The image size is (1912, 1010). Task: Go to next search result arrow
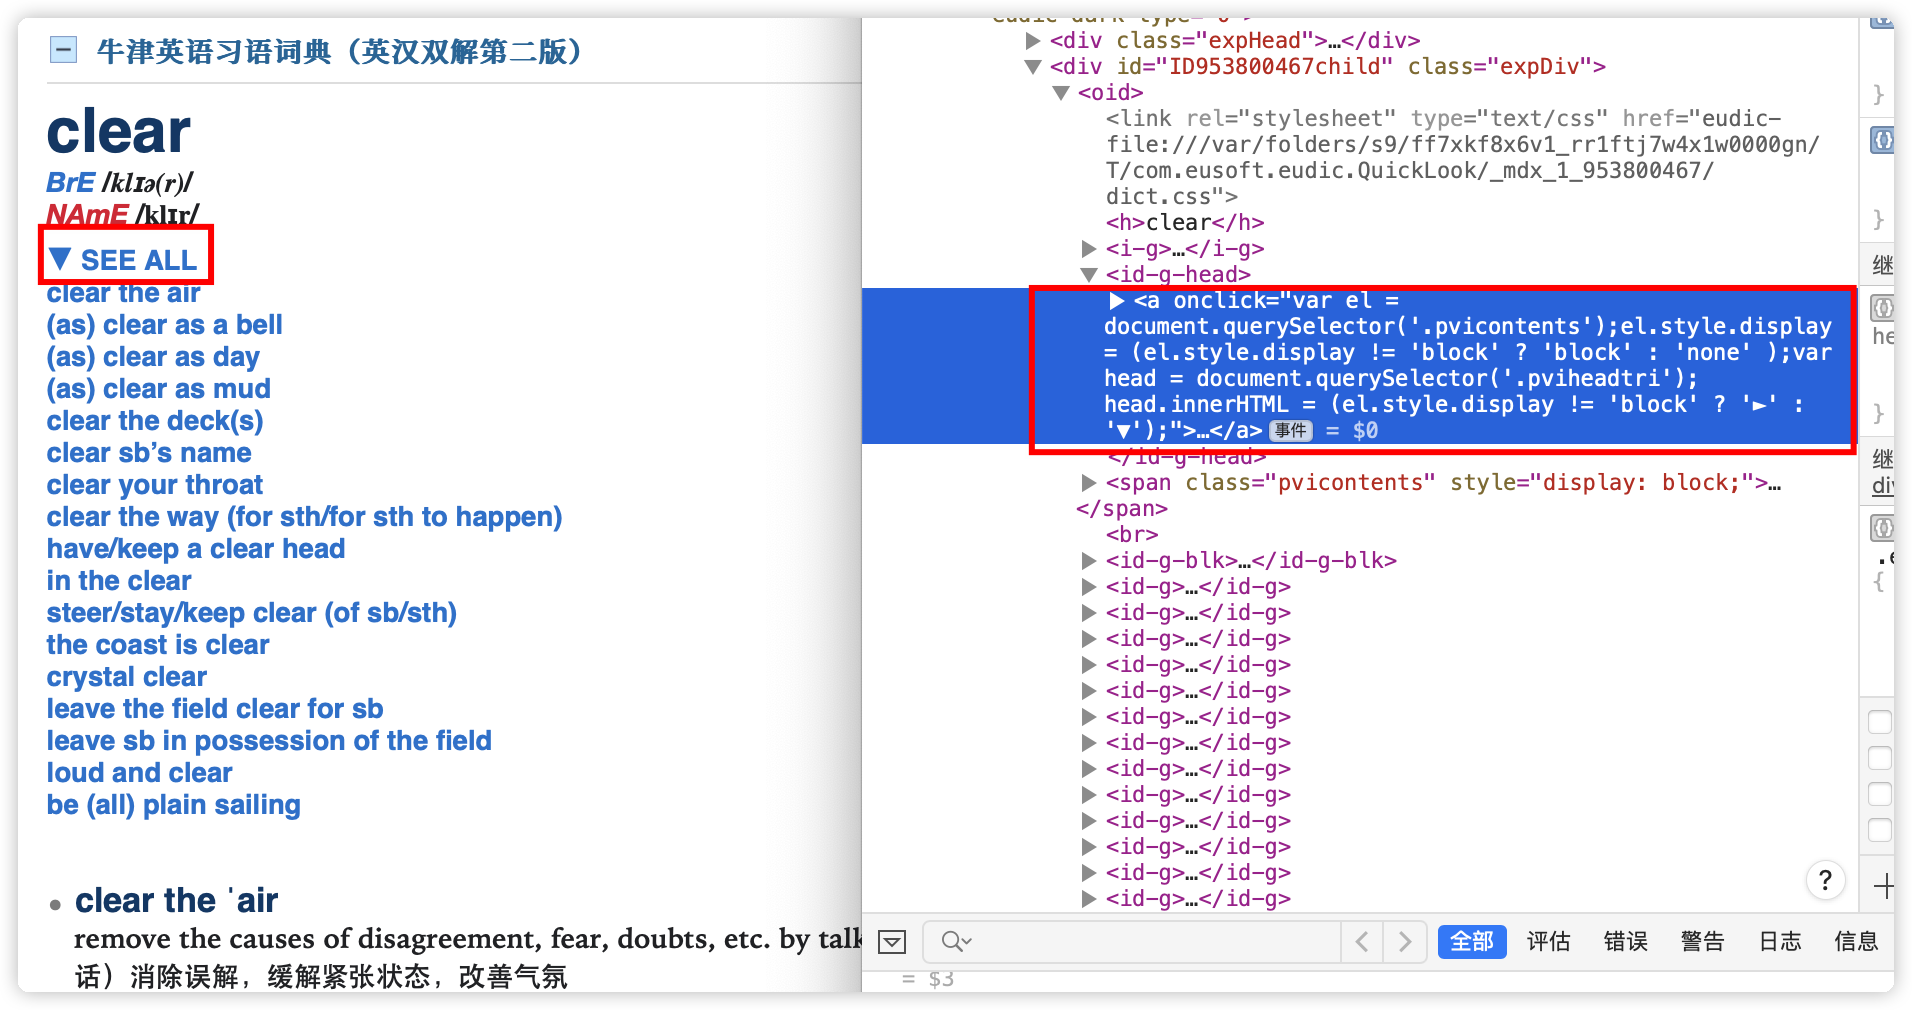pyautogui.click(x=1405, y=942)
